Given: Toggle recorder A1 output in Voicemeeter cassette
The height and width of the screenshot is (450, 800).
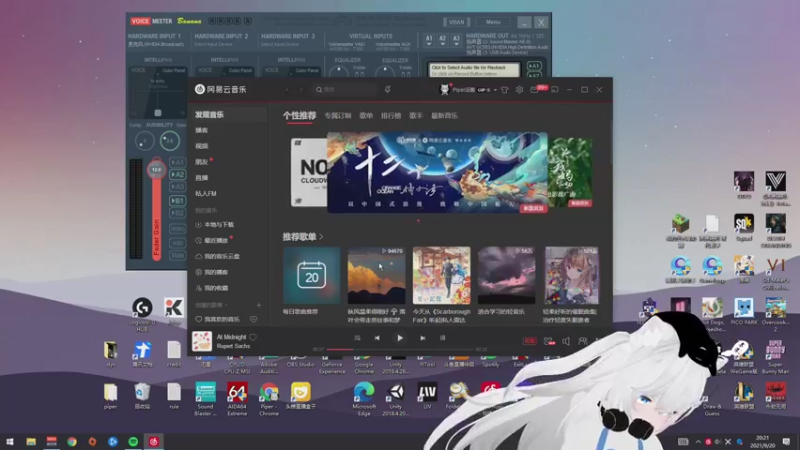Looking at the screenshot, I should [x=534, y=66].
